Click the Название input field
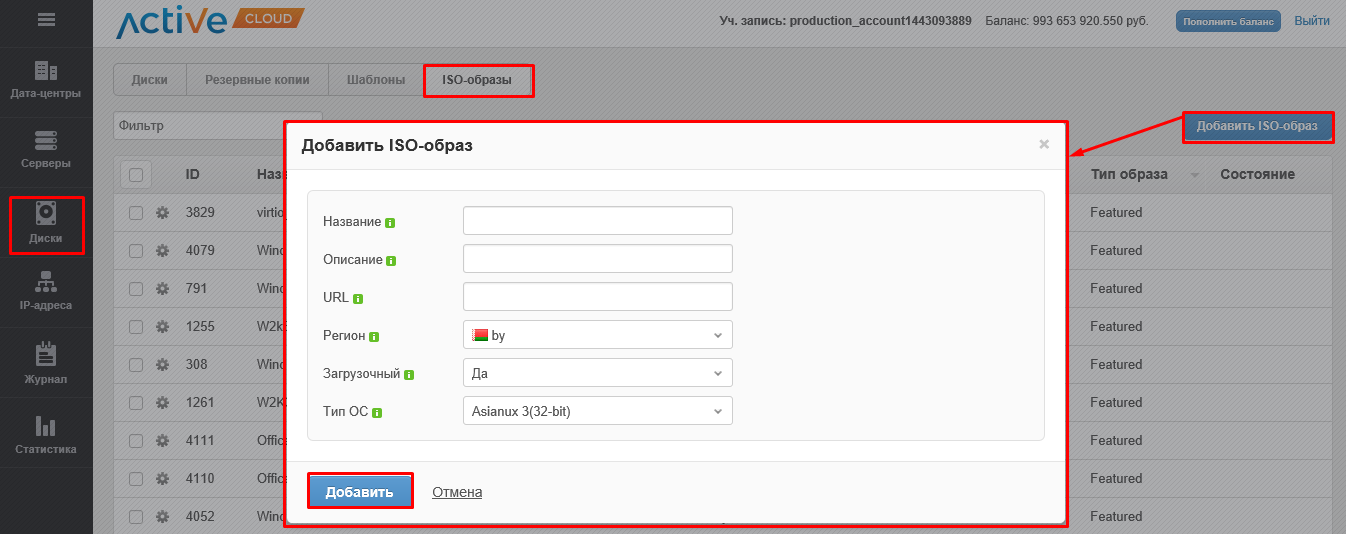This screenshot has width=1346, height=534. (x=597, y=221)
